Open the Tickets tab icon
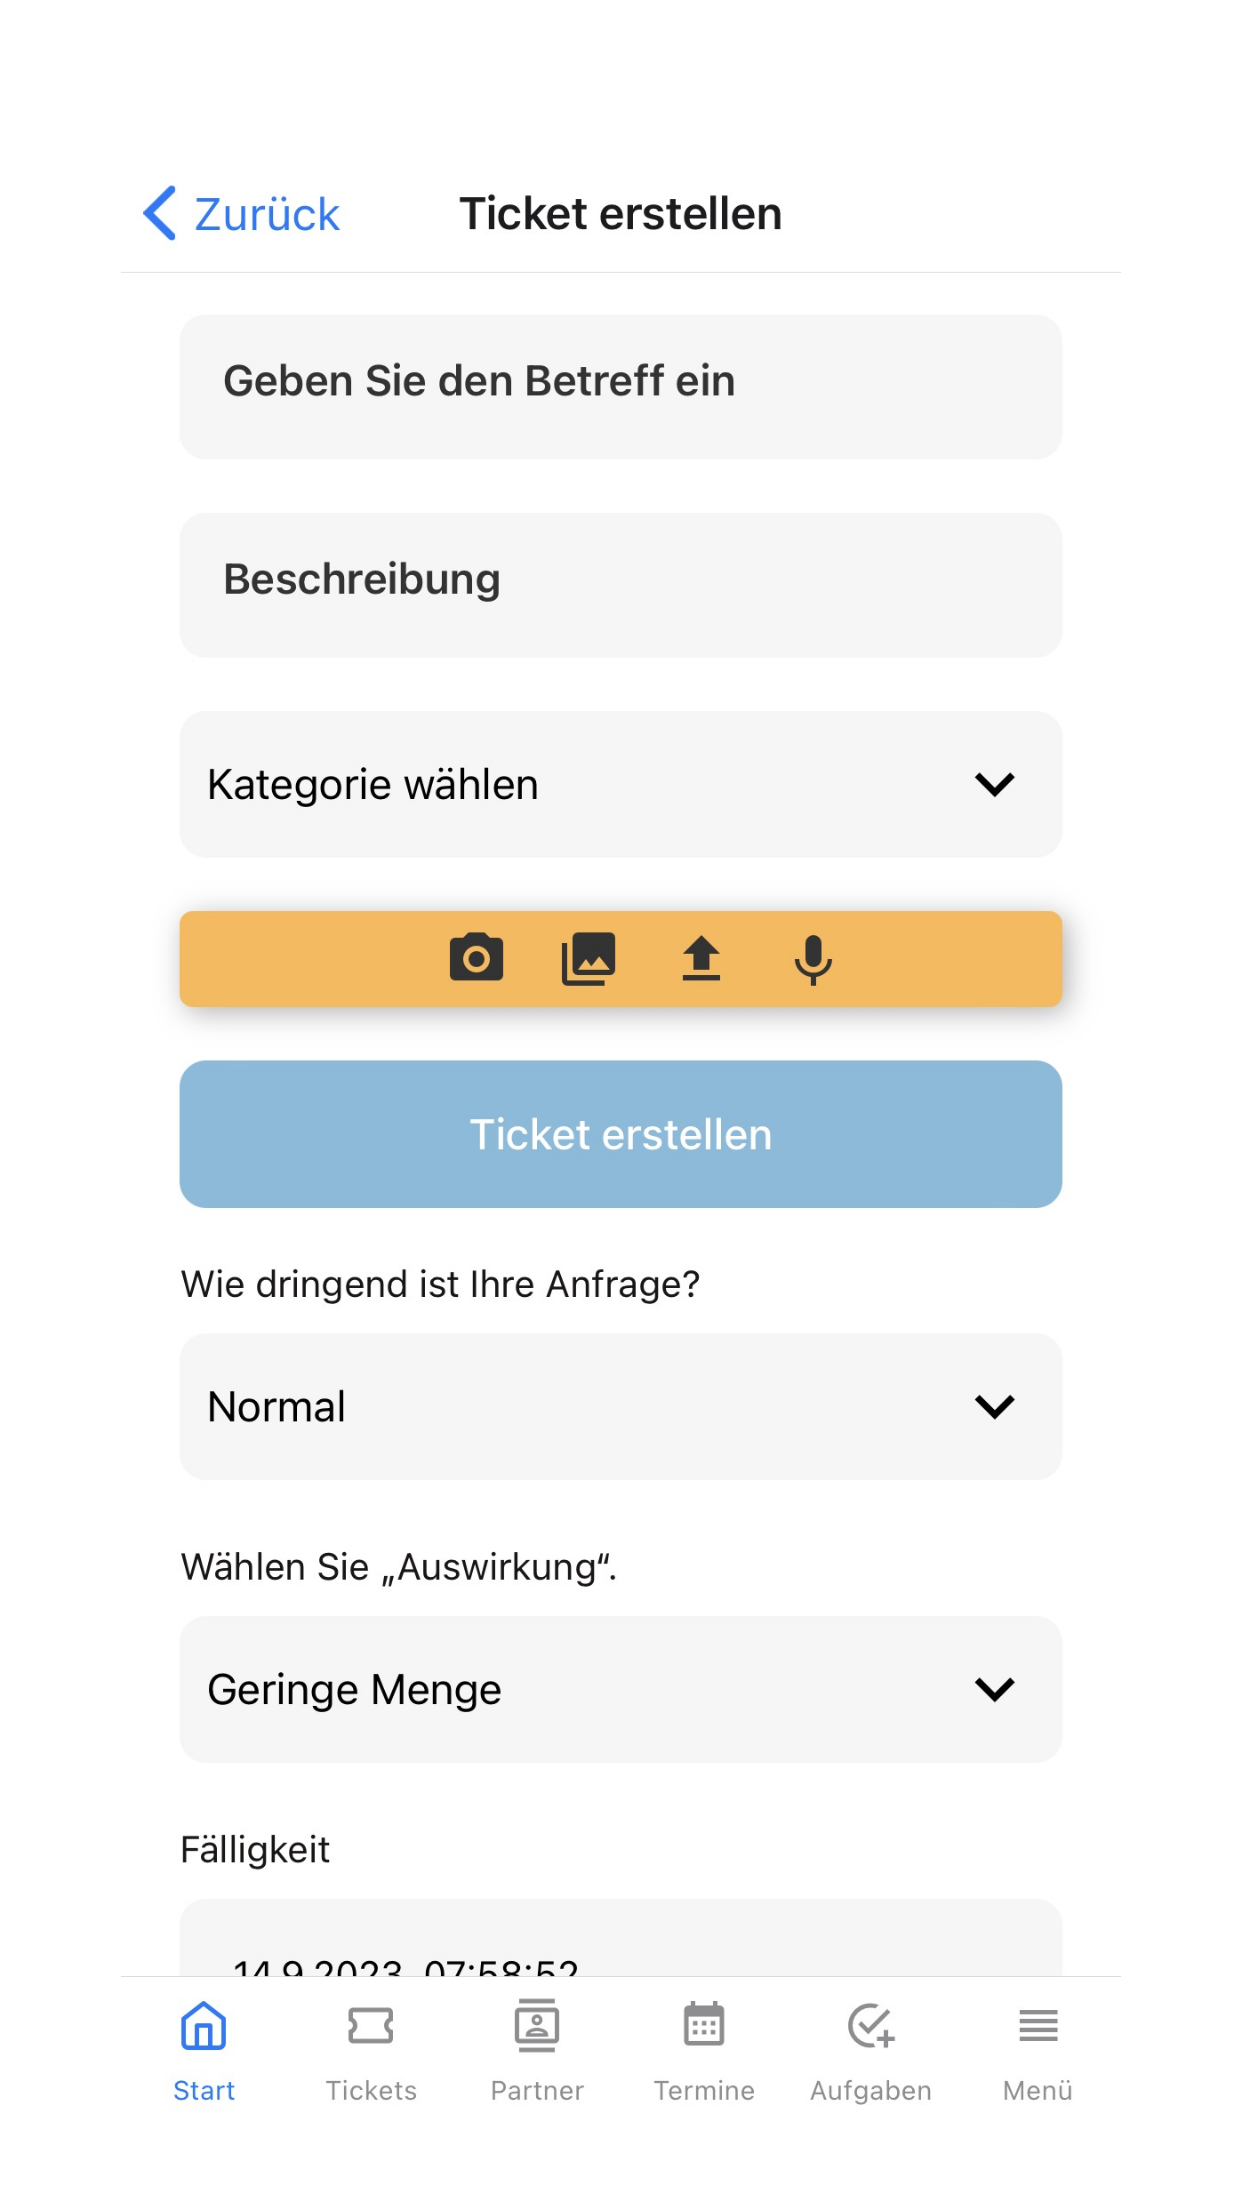Image resolution: width=1242 pixels, height=2208 pixels. pyautogui.click(x=371, y=2026)
